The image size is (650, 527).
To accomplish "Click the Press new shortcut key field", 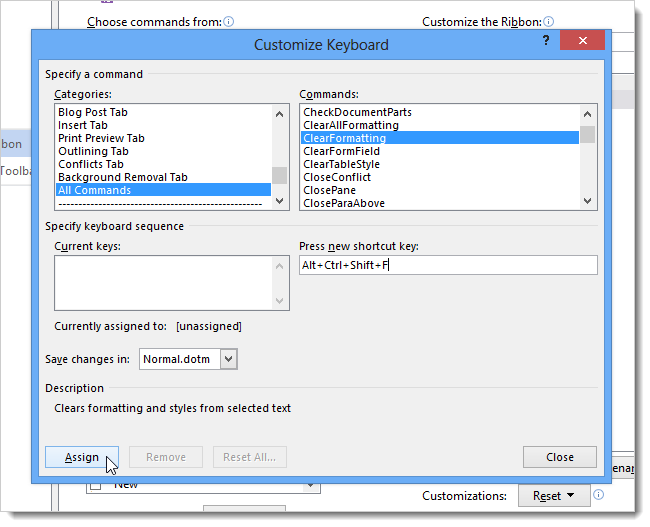I will click(x=448, y=265).
